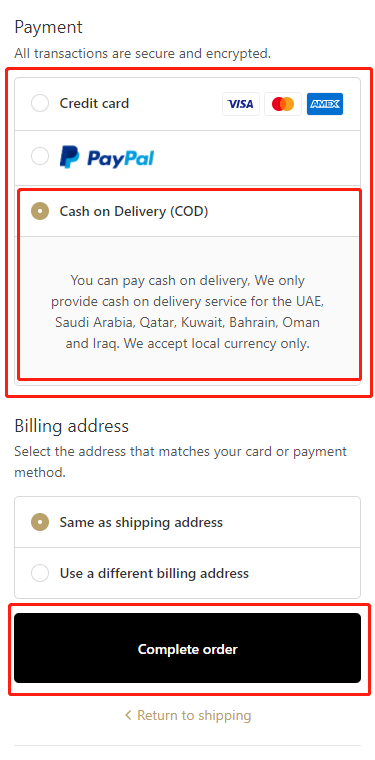Click the Same as shipping address label
The image size is (375, 760).
click(x=141, y=522)
